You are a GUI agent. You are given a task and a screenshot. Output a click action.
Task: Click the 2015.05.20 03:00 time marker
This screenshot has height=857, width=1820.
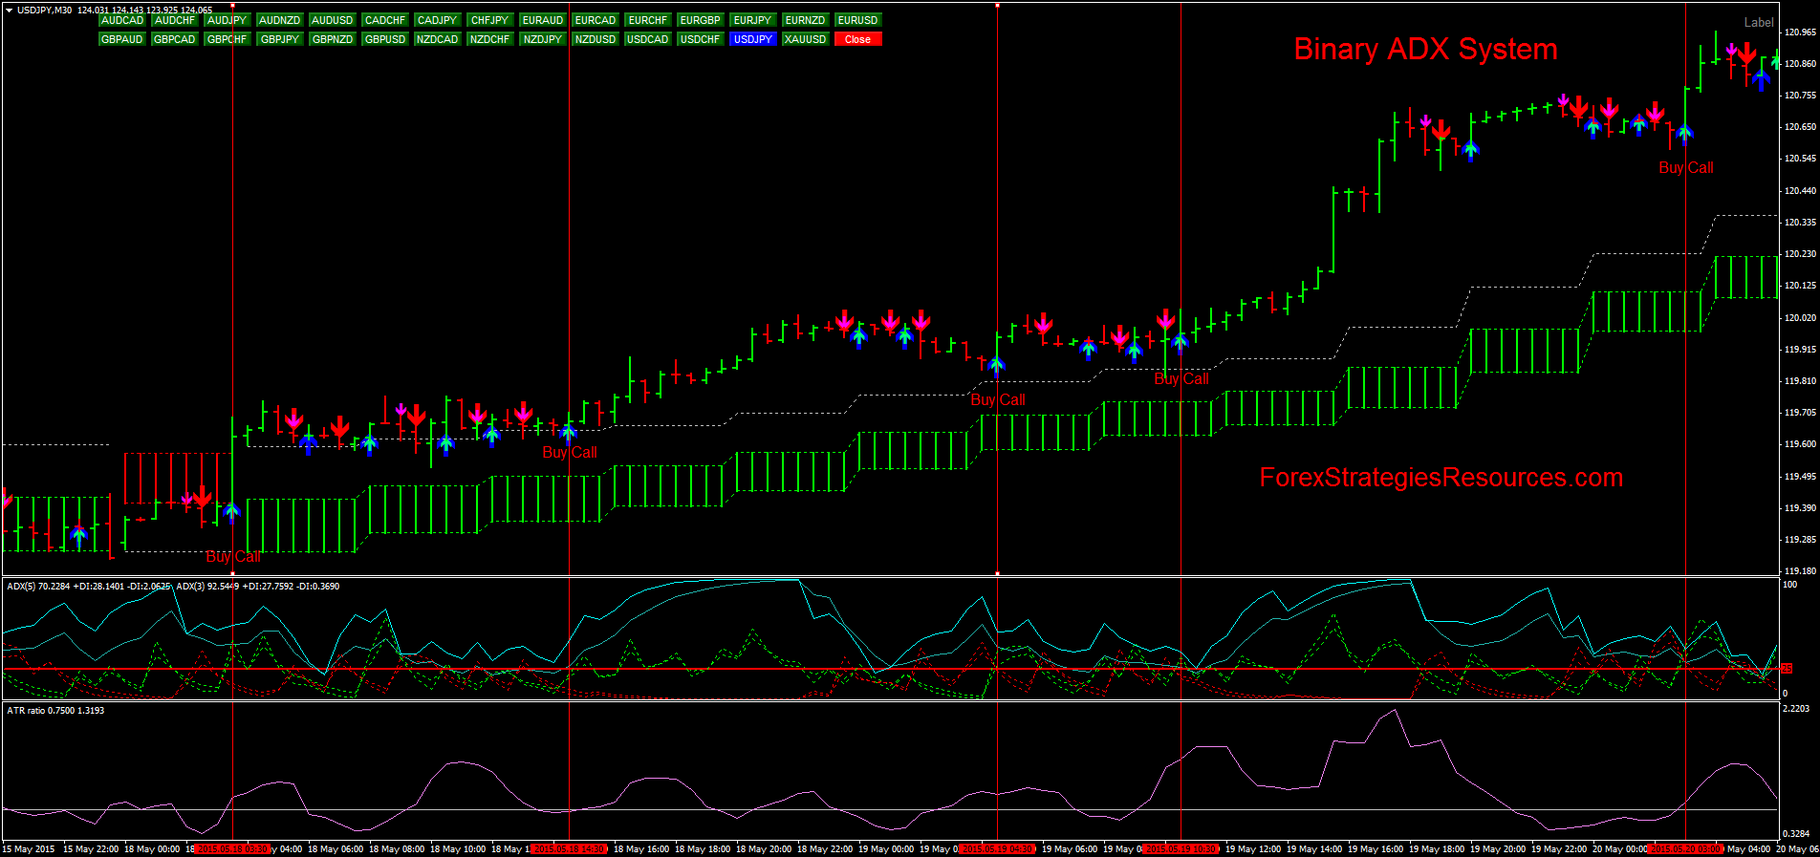1686,849
